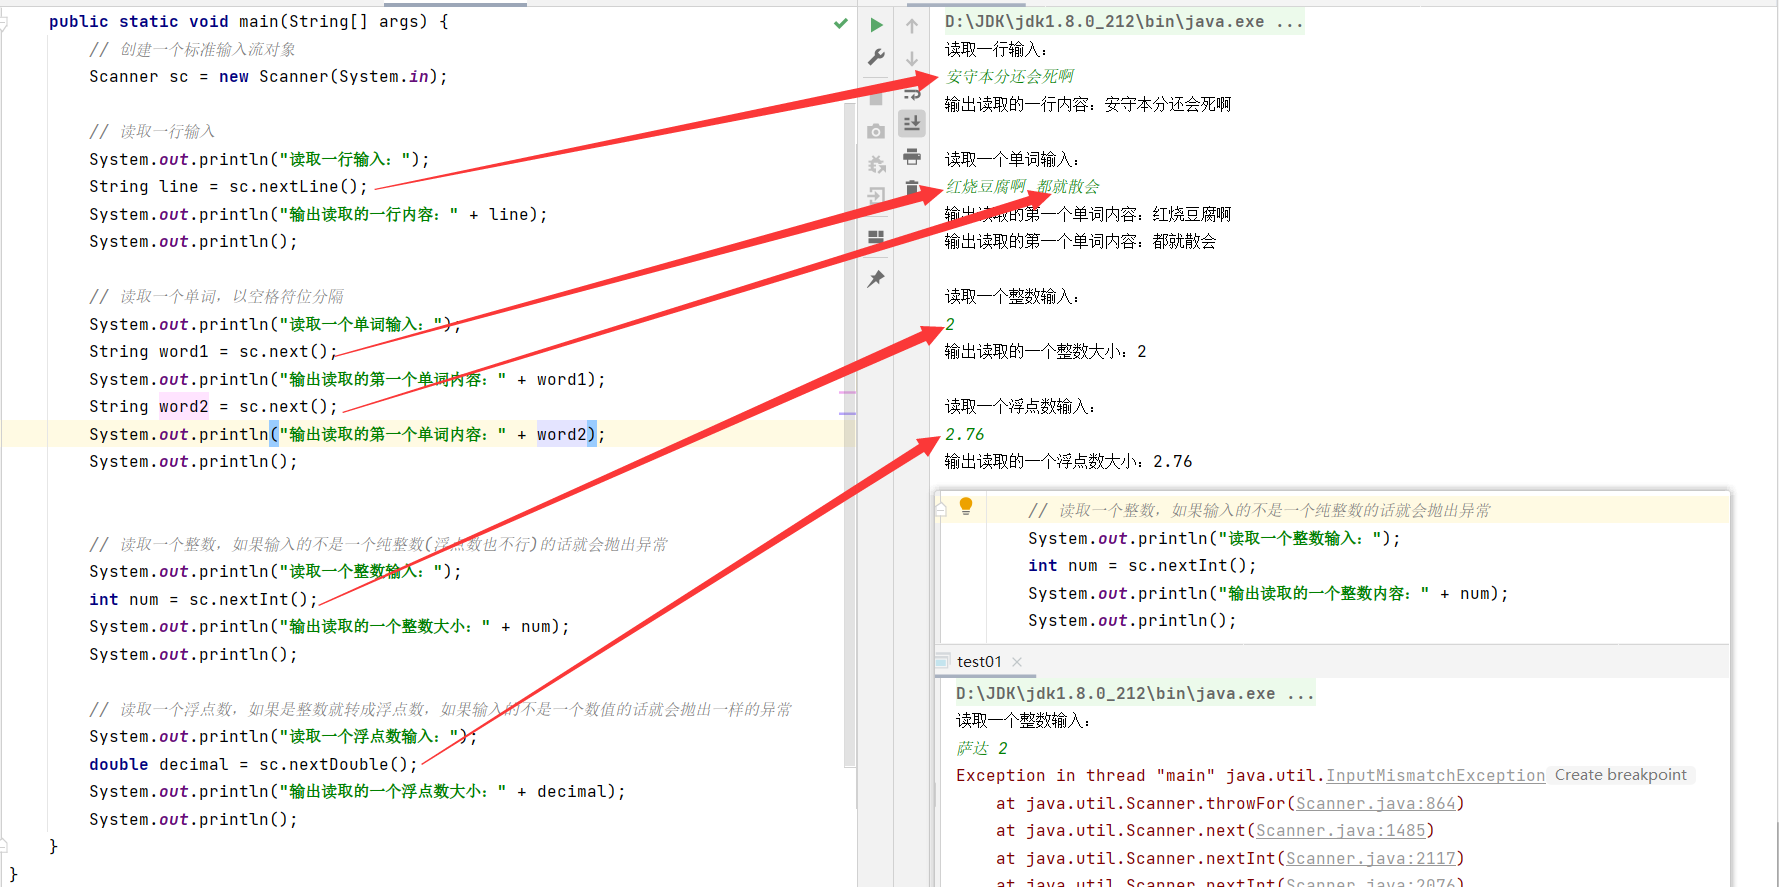
Task: Open the InputMismatchException link
Action: (1435, 776)
